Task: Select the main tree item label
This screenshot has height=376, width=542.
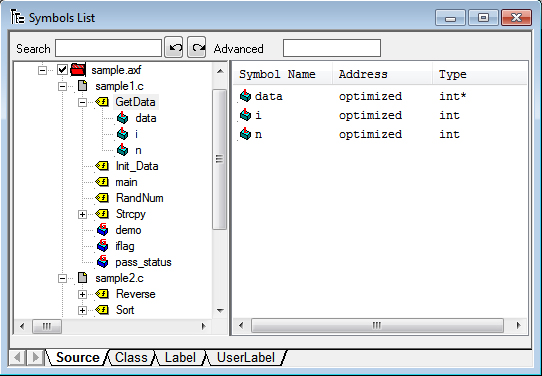Action: tap(126, 182)
